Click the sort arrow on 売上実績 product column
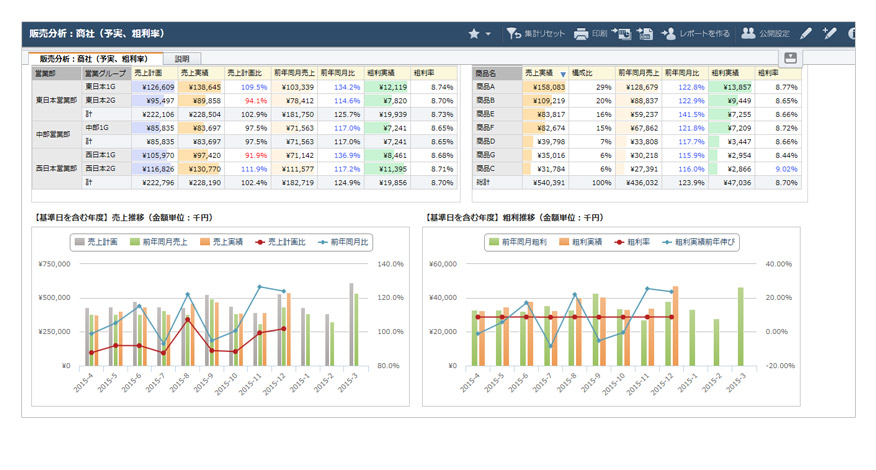 563,74
